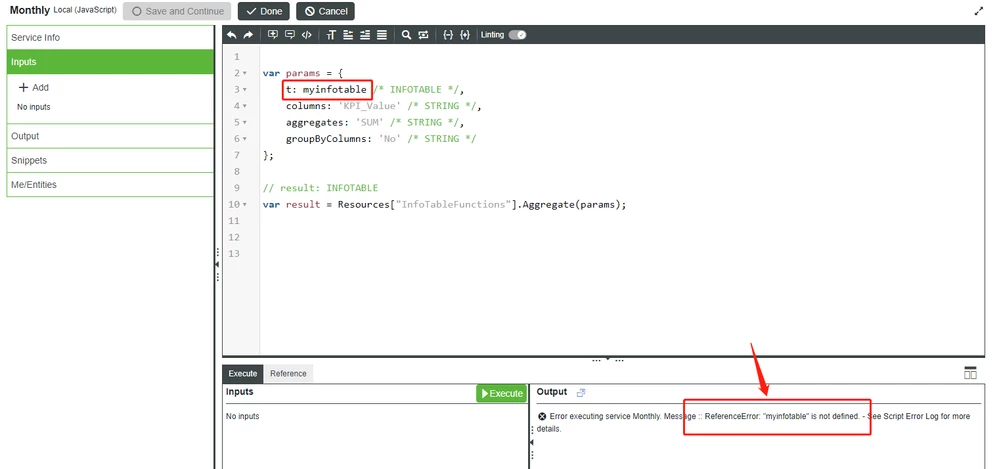Click line number 13 in the gutter
Screen dimensions: 999x469
(236, 254)
